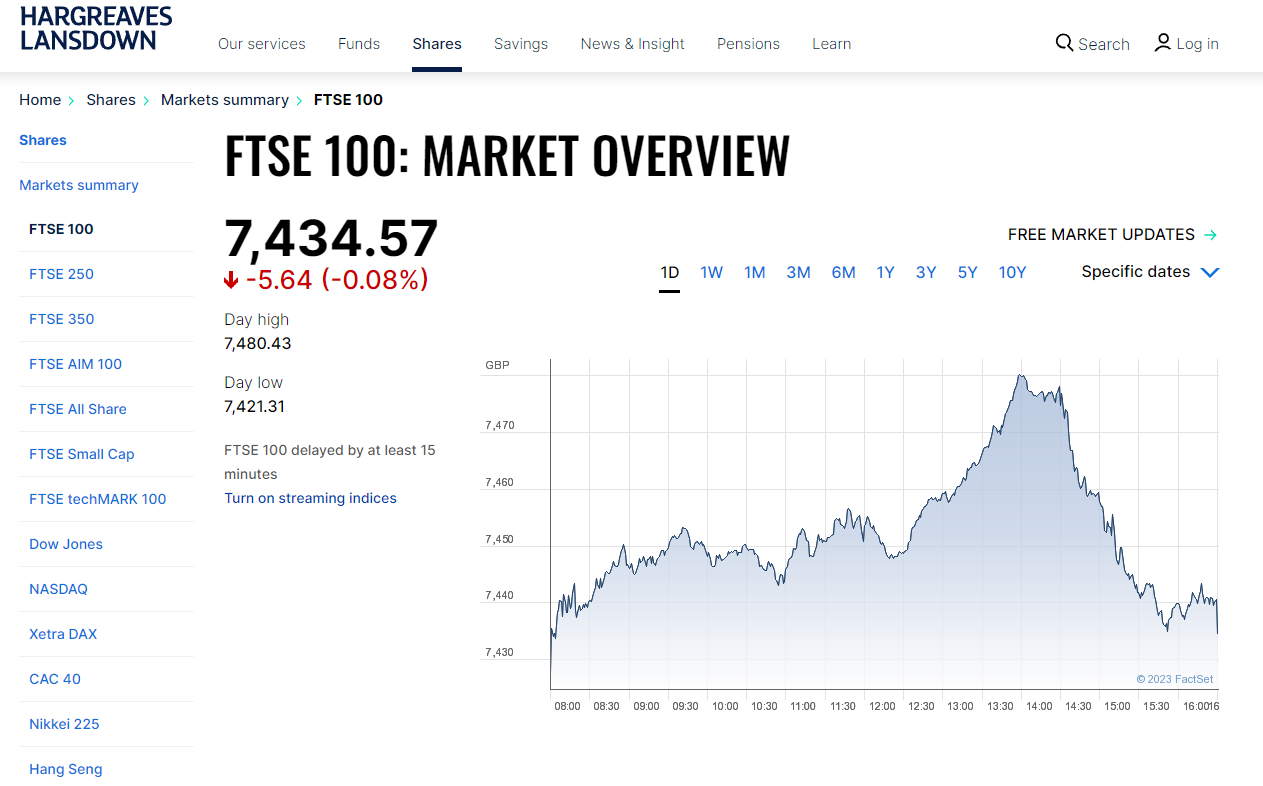Viewport: 1263px width, 786px height.
Task: Select the 1D chart range tab
Action: (670, 272)
